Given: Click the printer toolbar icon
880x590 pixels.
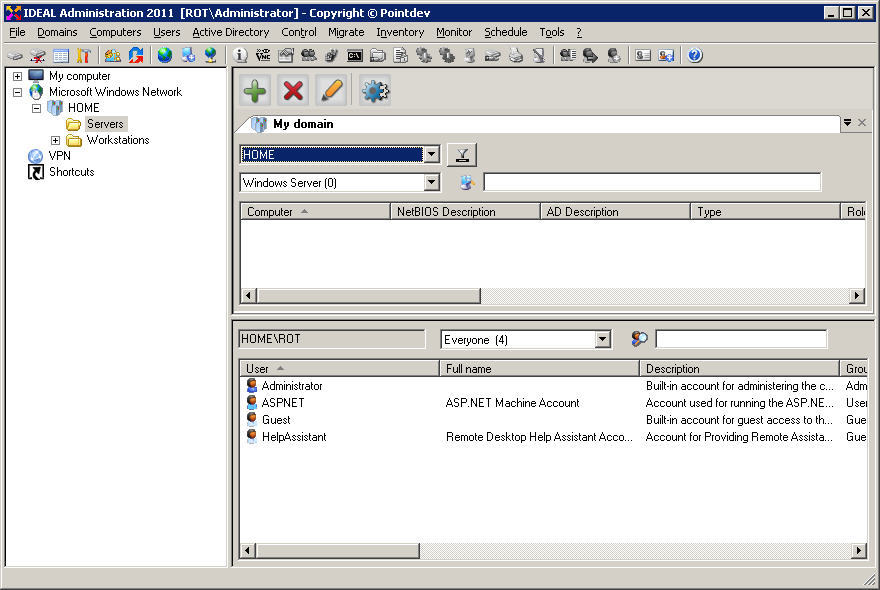Looking at the screenshot, I should pos(516,55).
